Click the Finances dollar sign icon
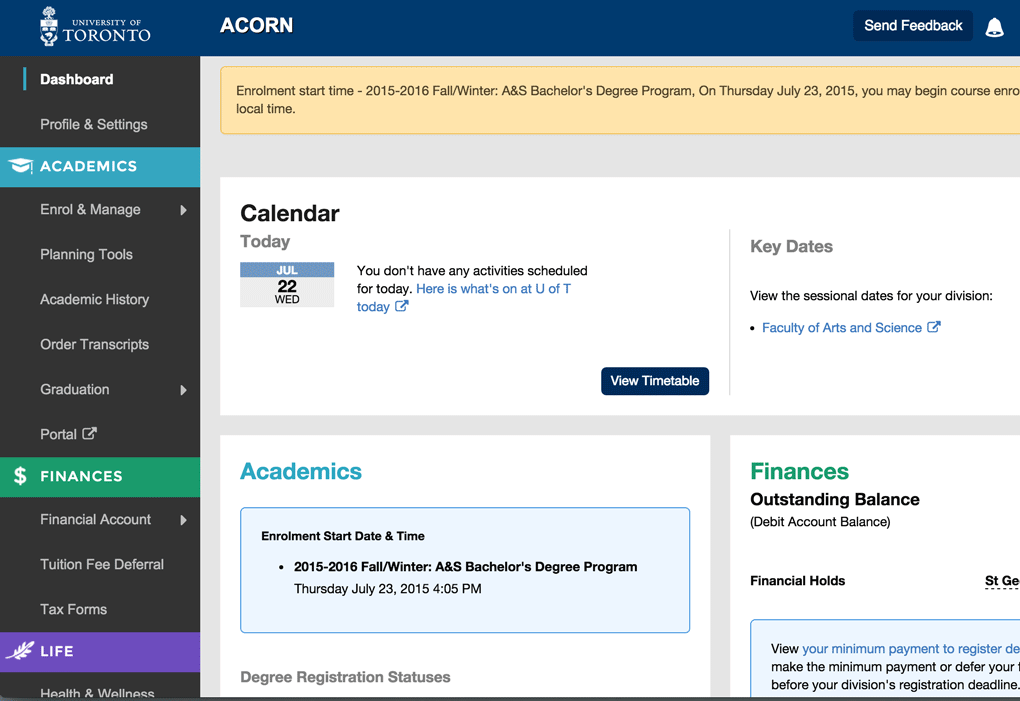Image resolution: width=1020 pixels, height=701 pixels. pyautogui.click(x=20, y=476)
